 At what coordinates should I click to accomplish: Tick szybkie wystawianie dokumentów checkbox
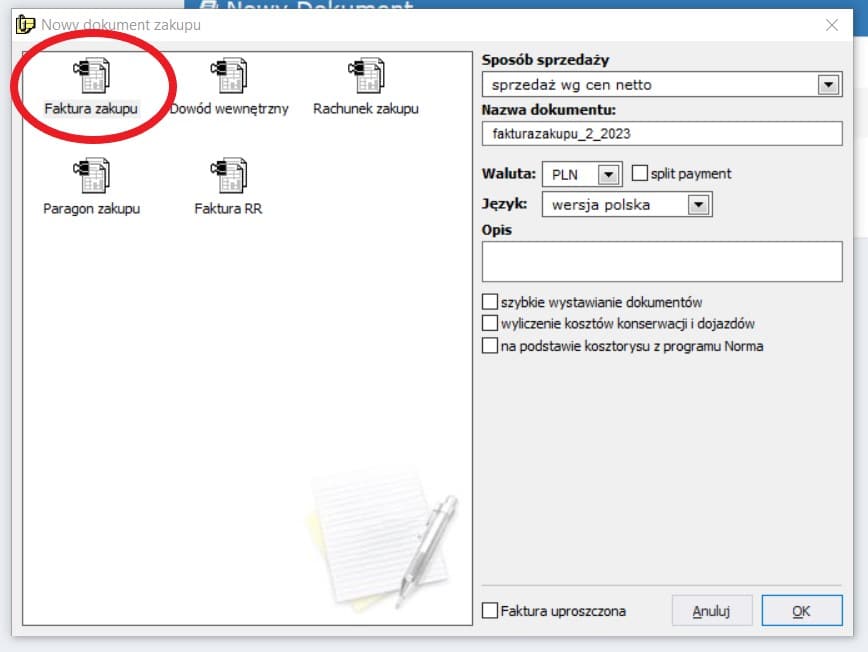490,301
